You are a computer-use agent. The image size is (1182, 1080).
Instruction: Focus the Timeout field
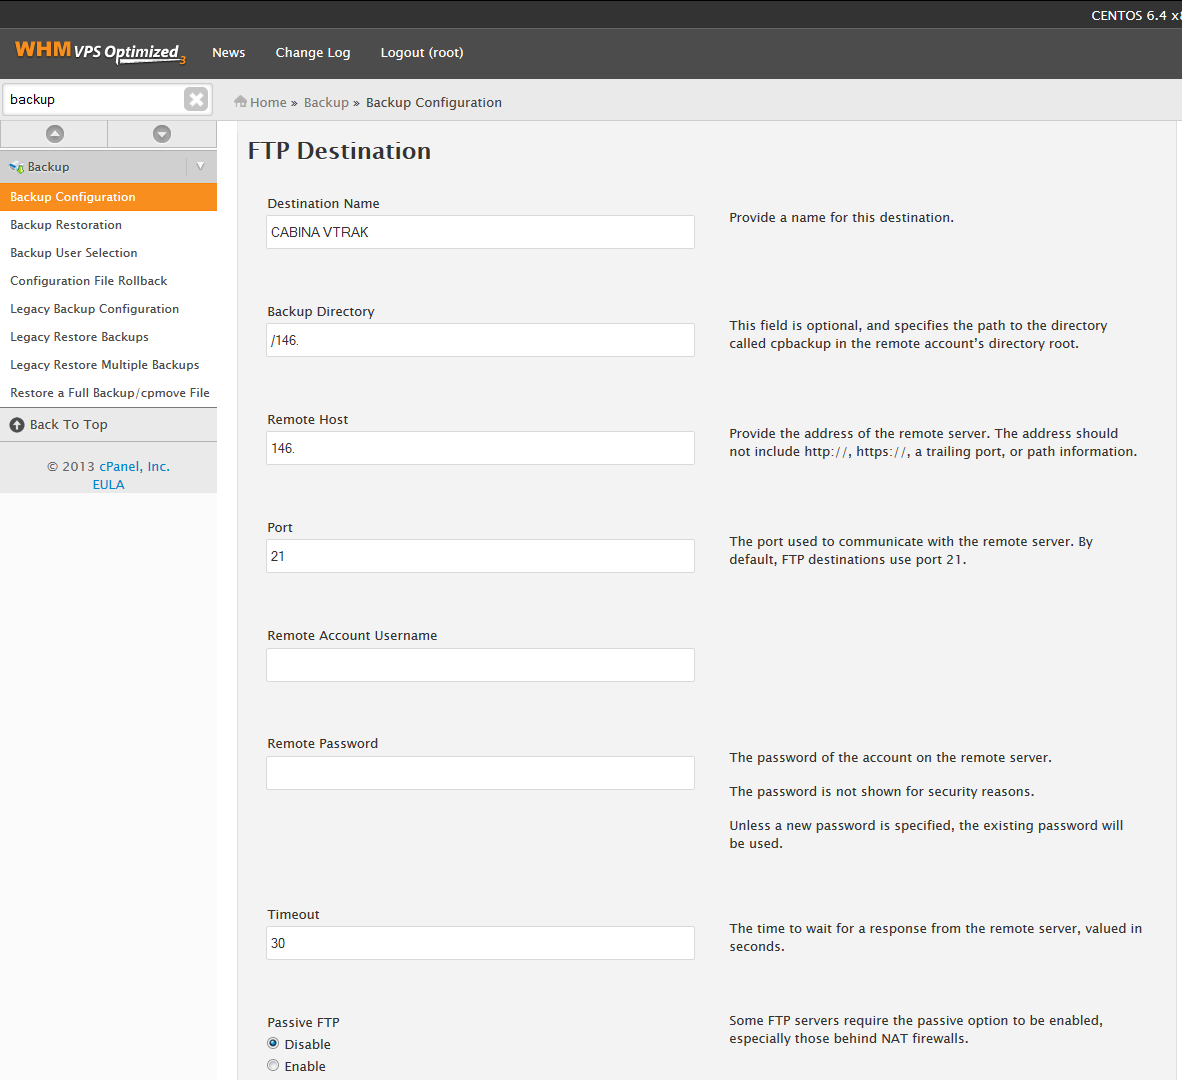click(x=480, y=943)
